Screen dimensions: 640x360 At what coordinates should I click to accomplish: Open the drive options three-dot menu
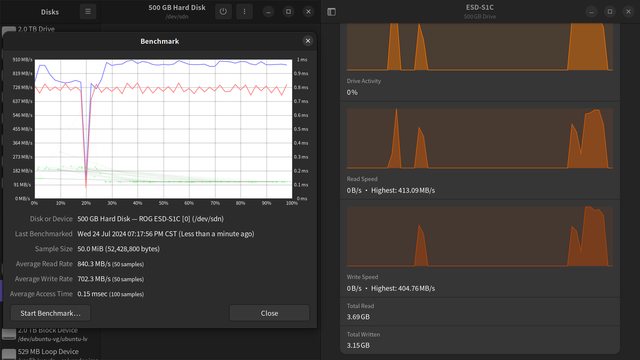coord(244,11)
